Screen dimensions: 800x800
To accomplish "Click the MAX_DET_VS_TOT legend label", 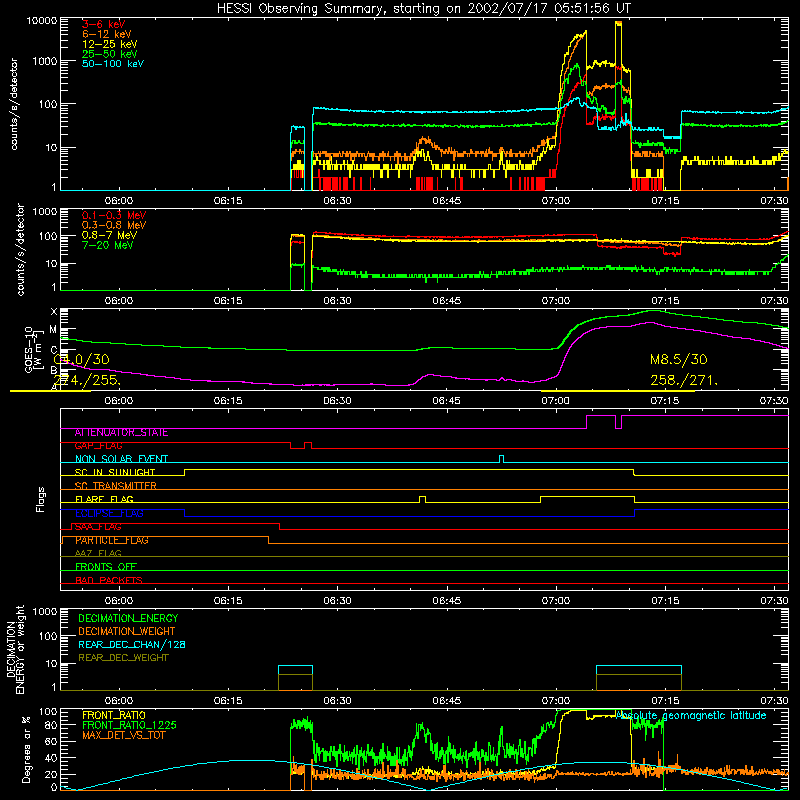I will click(124, 736).
